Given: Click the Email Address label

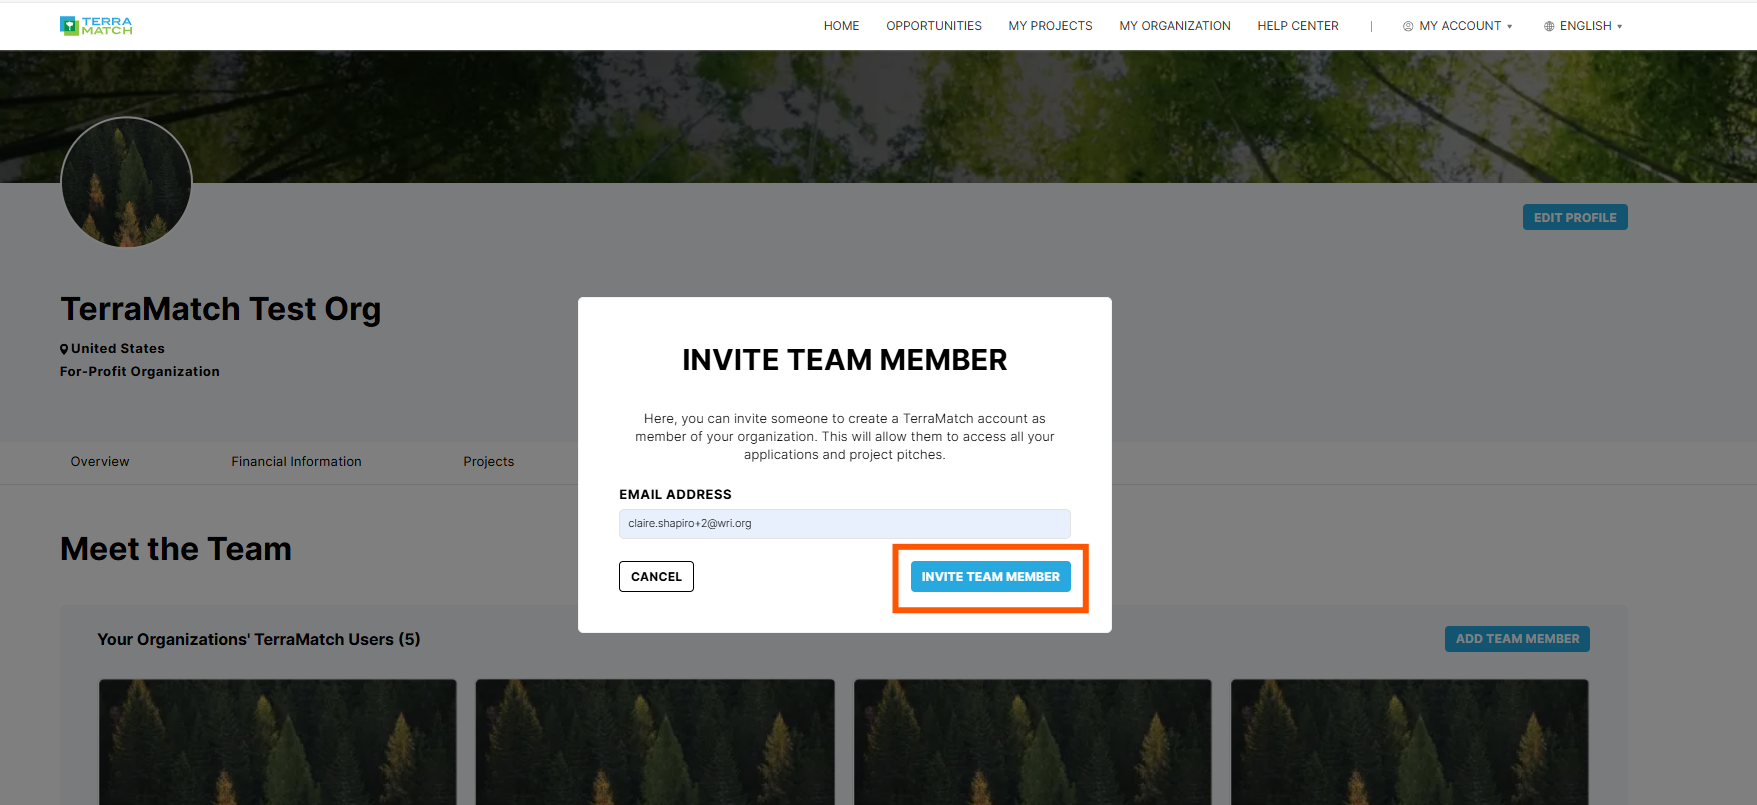Looking at the screenshot, I should 675,495.
